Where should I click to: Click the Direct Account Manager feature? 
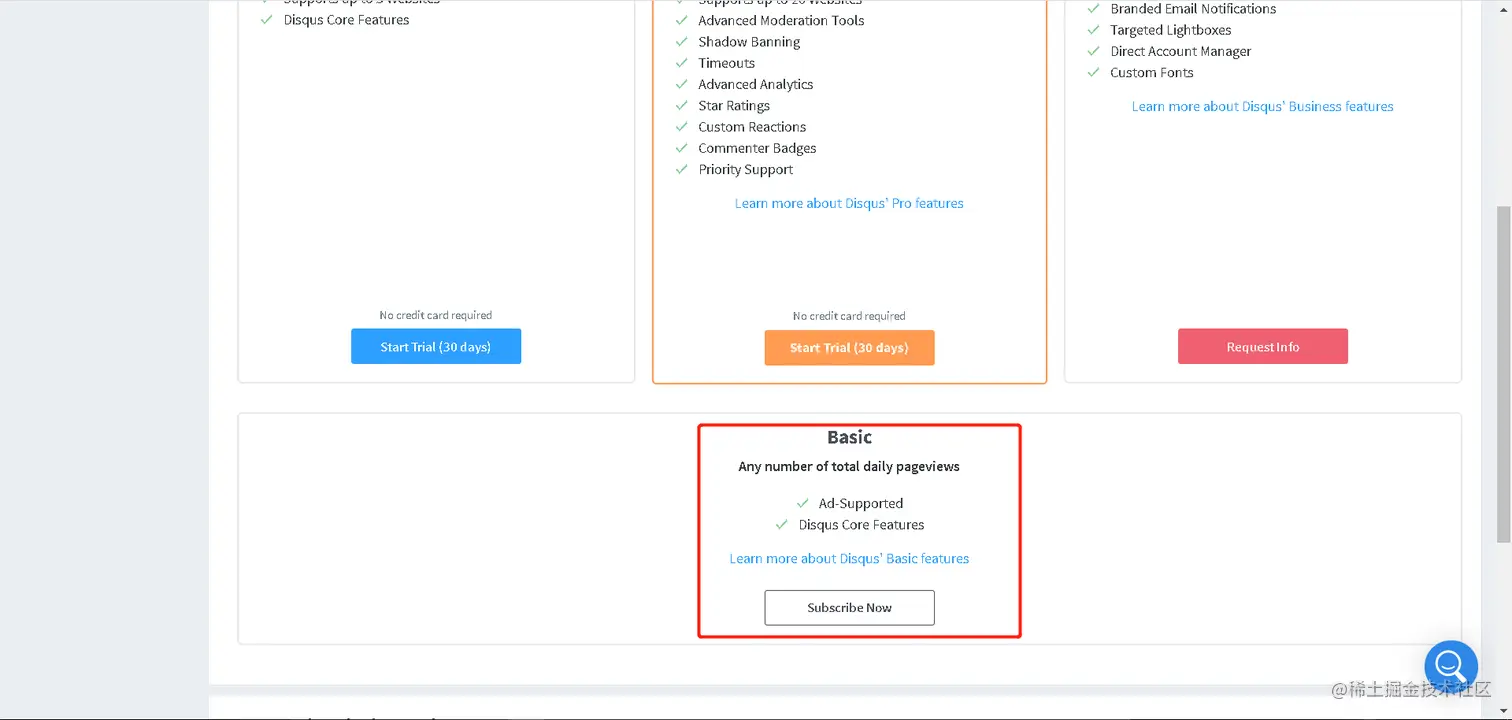(1181, 51)
